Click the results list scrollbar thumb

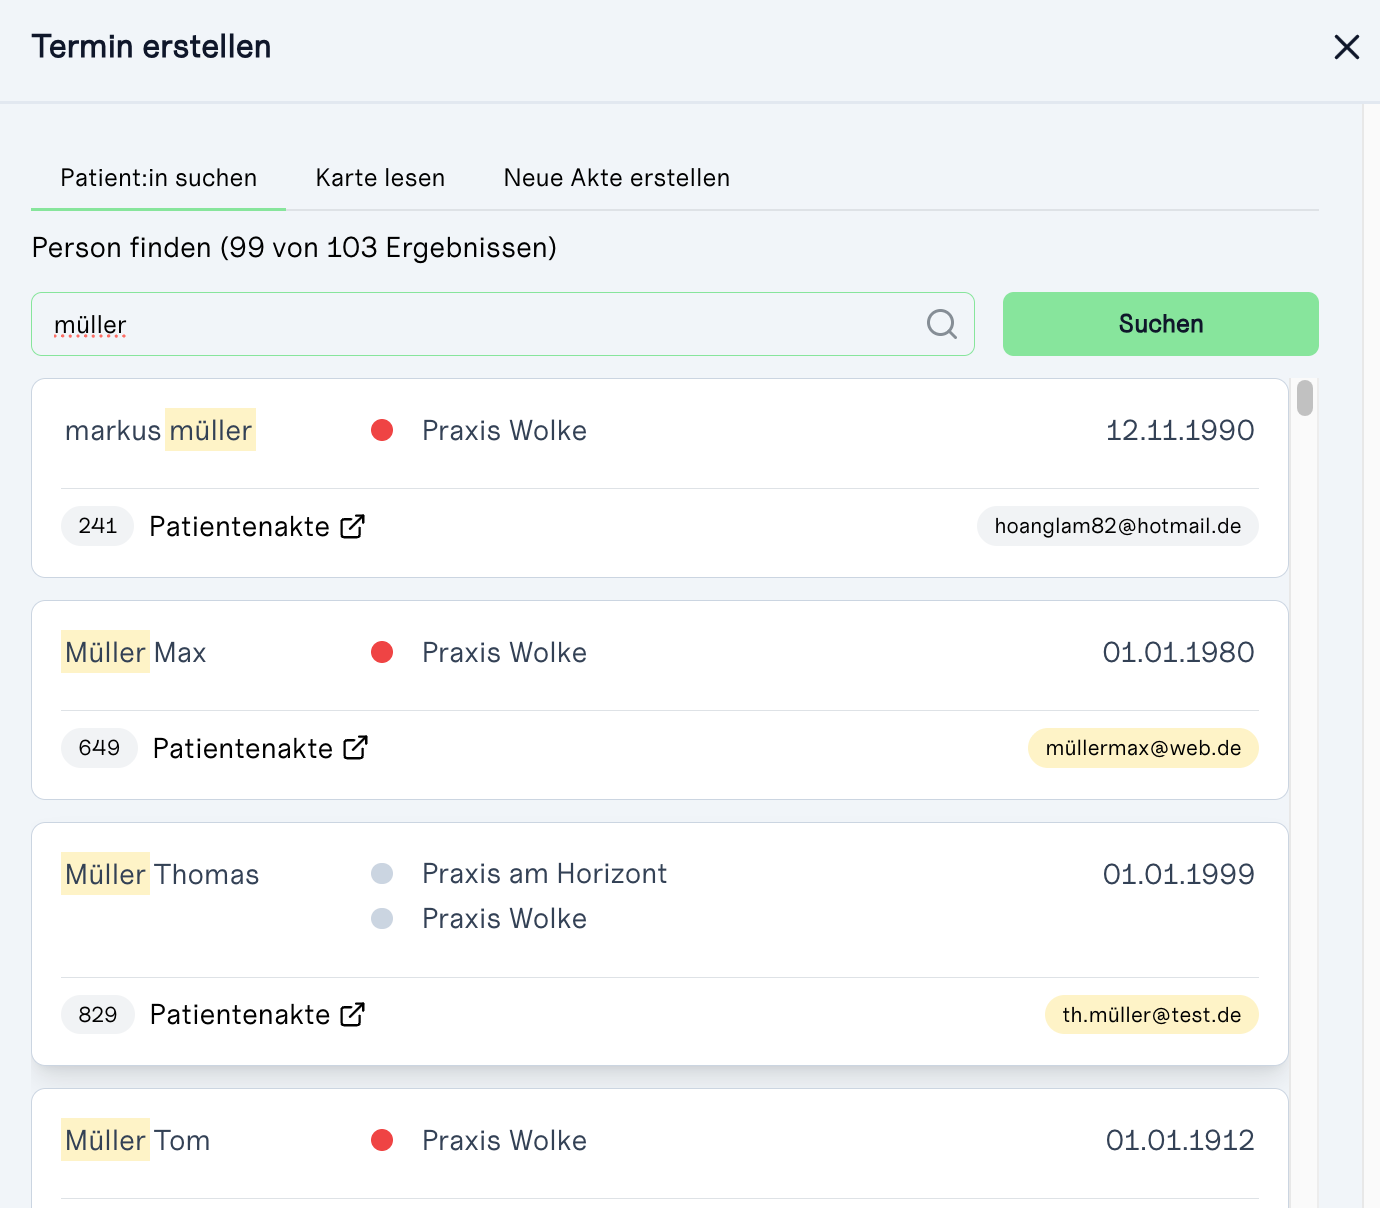pos(1305,397)
